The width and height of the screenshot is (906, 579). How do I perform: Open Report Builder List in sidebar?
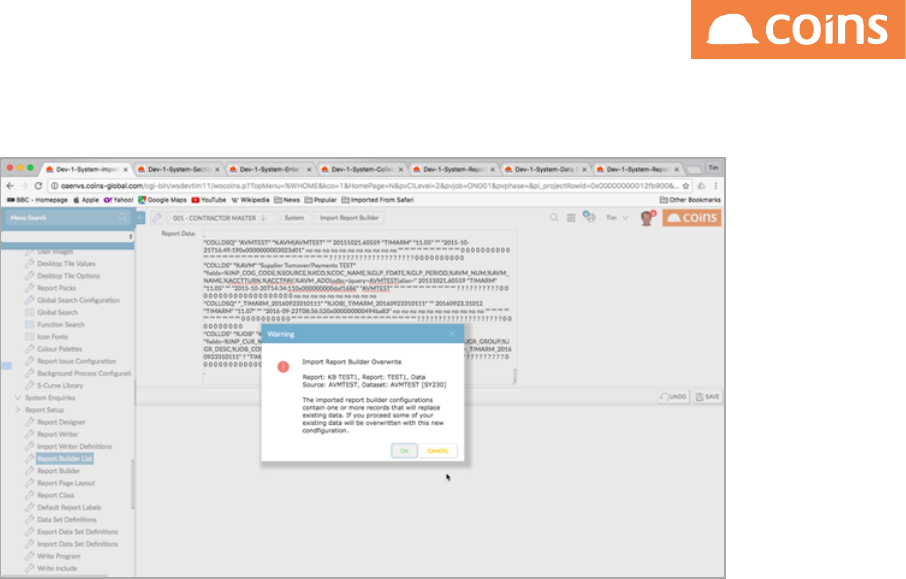(x=65, y=459)
